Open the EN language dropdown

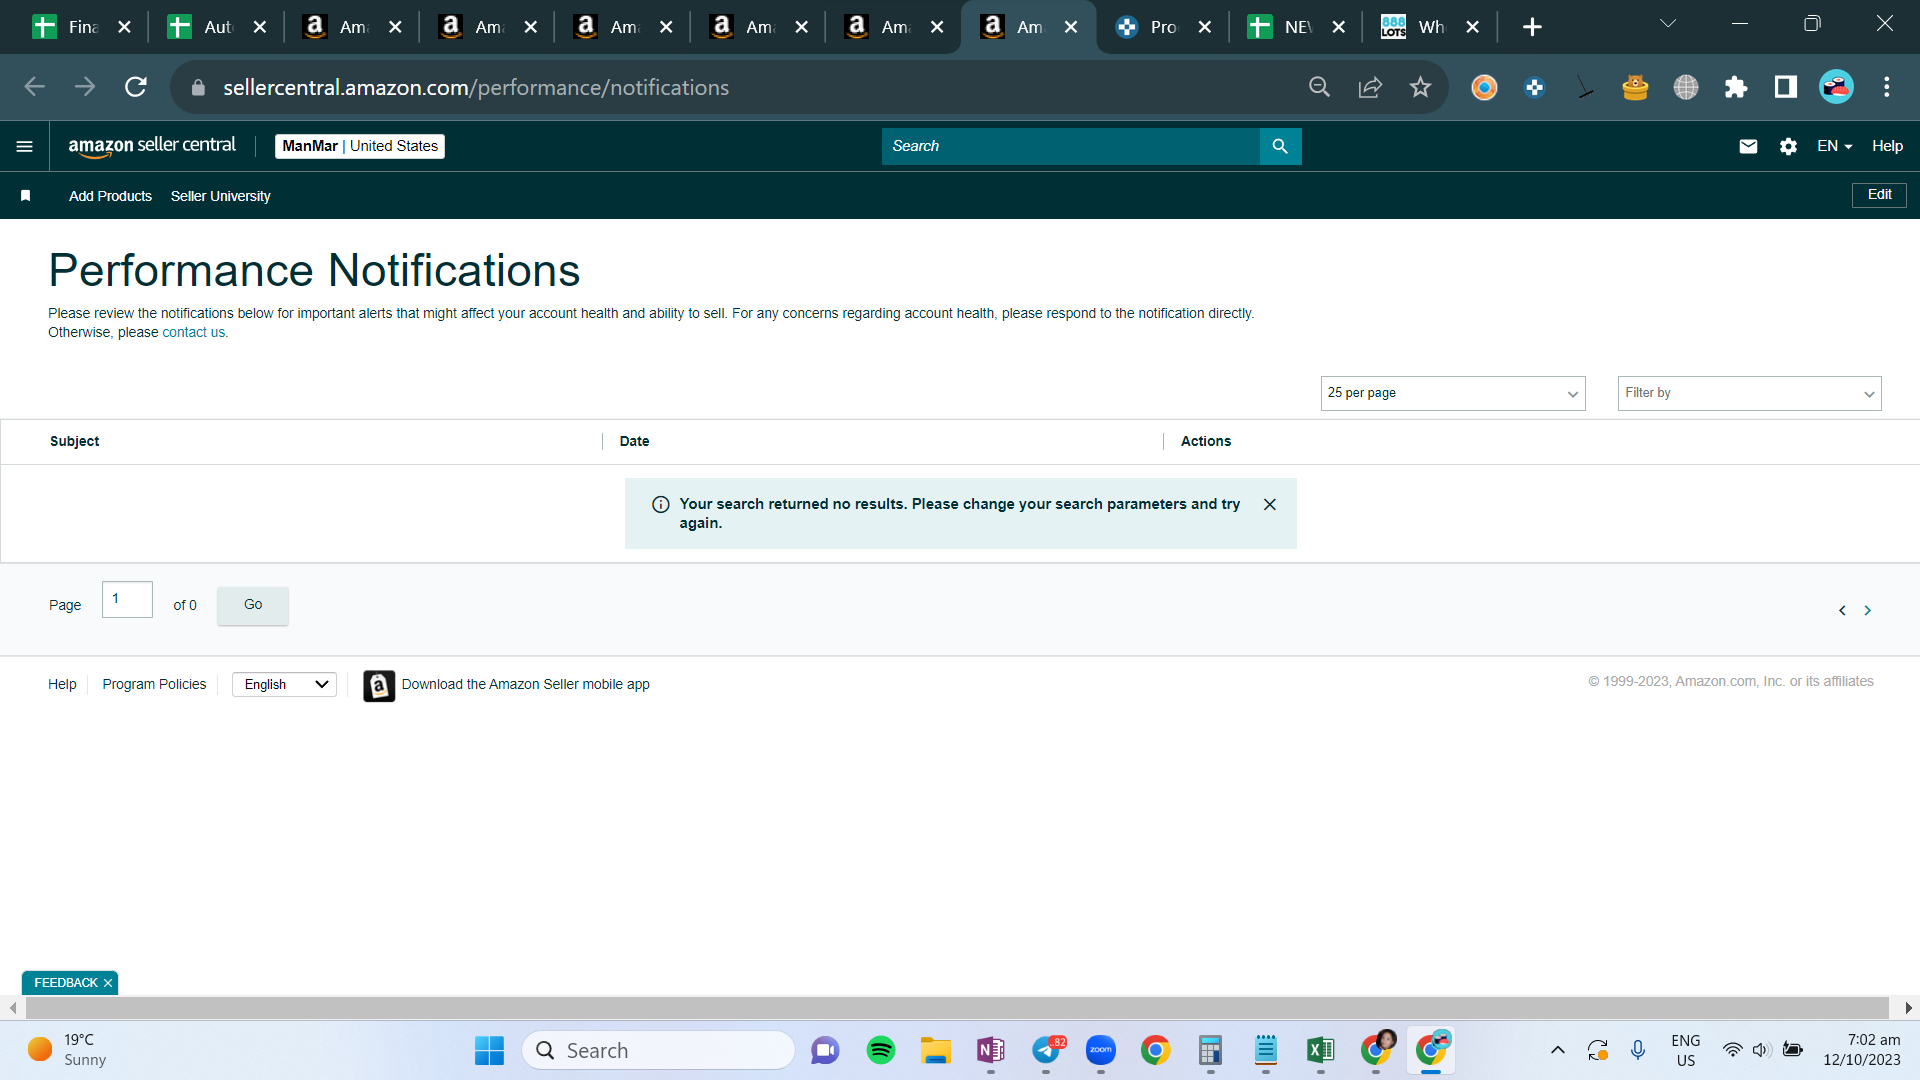pyautogui.click(x=1834, y=146)
